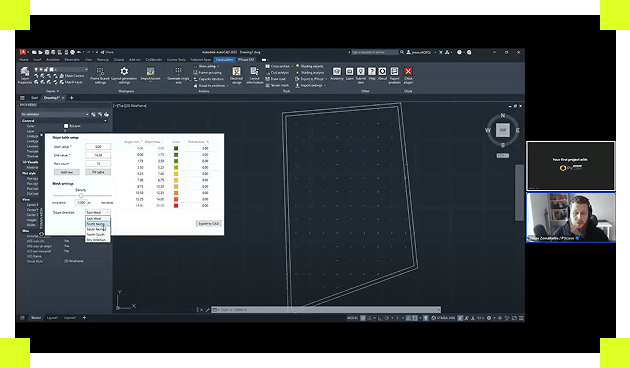Viewport: 630px width, 368px height.
Task: Switch to the Insert ribbon tab
Action: 37,59
